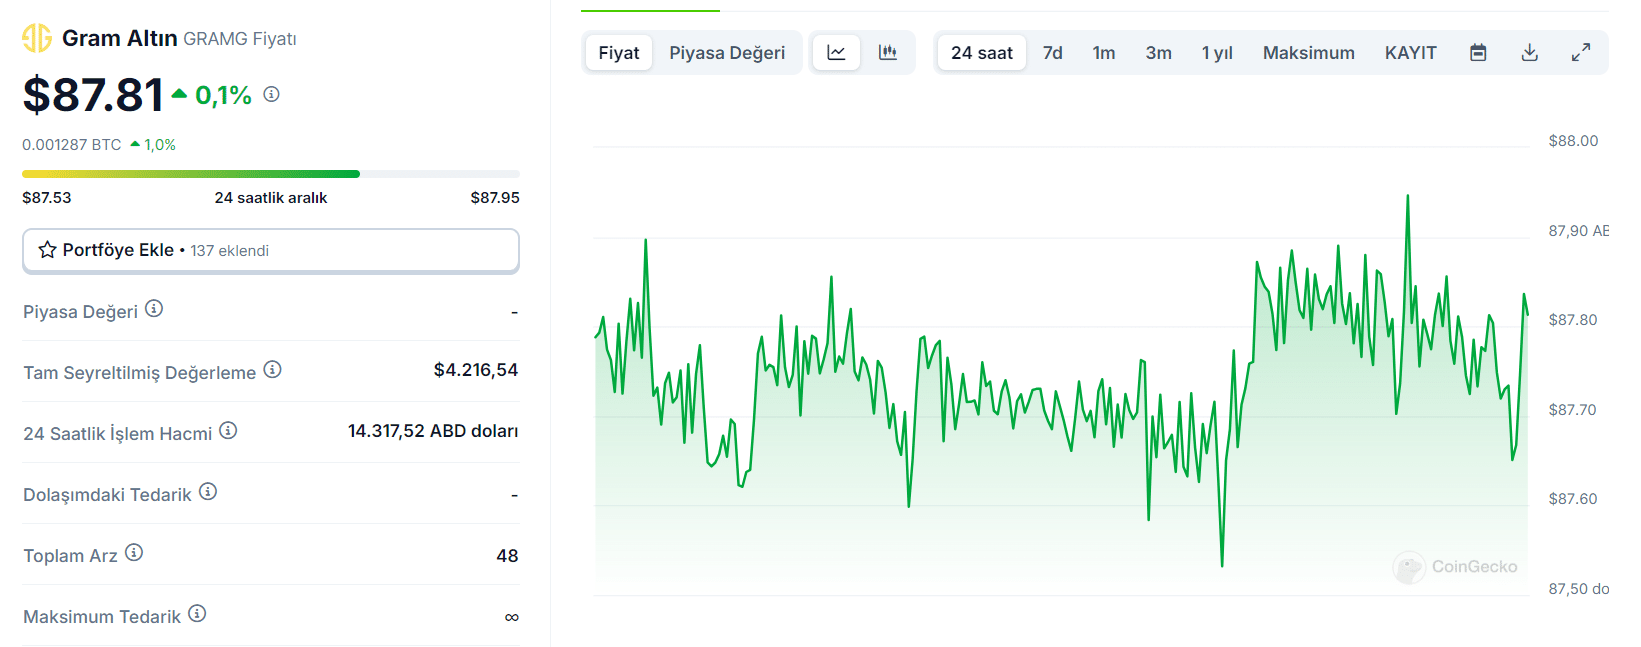Click info icon next to Toplam Arz
The image size is (1641, 647).
134,553
